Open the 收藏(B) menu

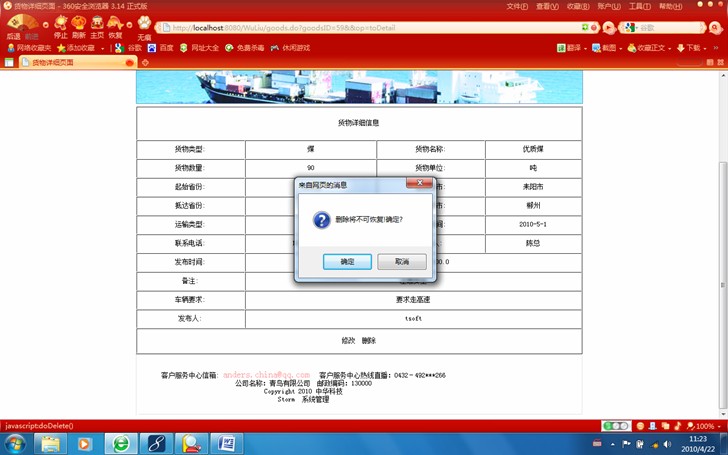point(578,6)
